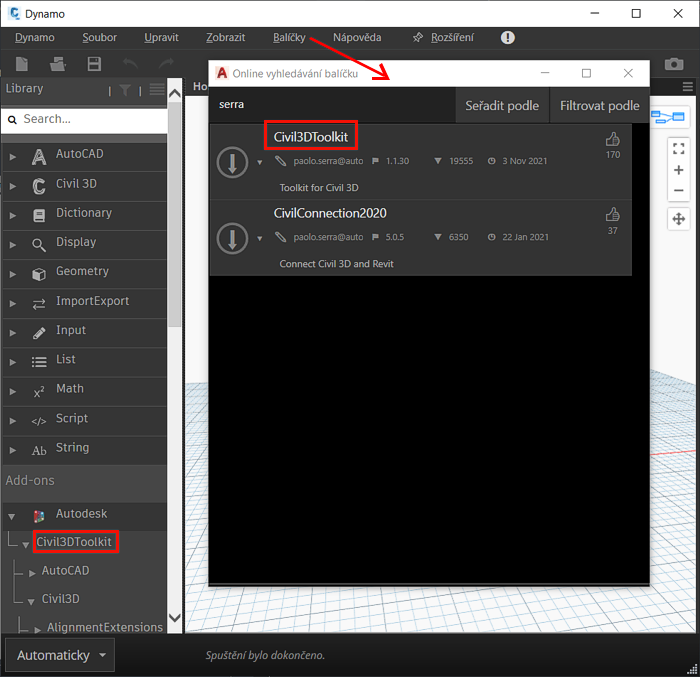Click 'Toolkit for Civil 3D' description

(319, 188)
